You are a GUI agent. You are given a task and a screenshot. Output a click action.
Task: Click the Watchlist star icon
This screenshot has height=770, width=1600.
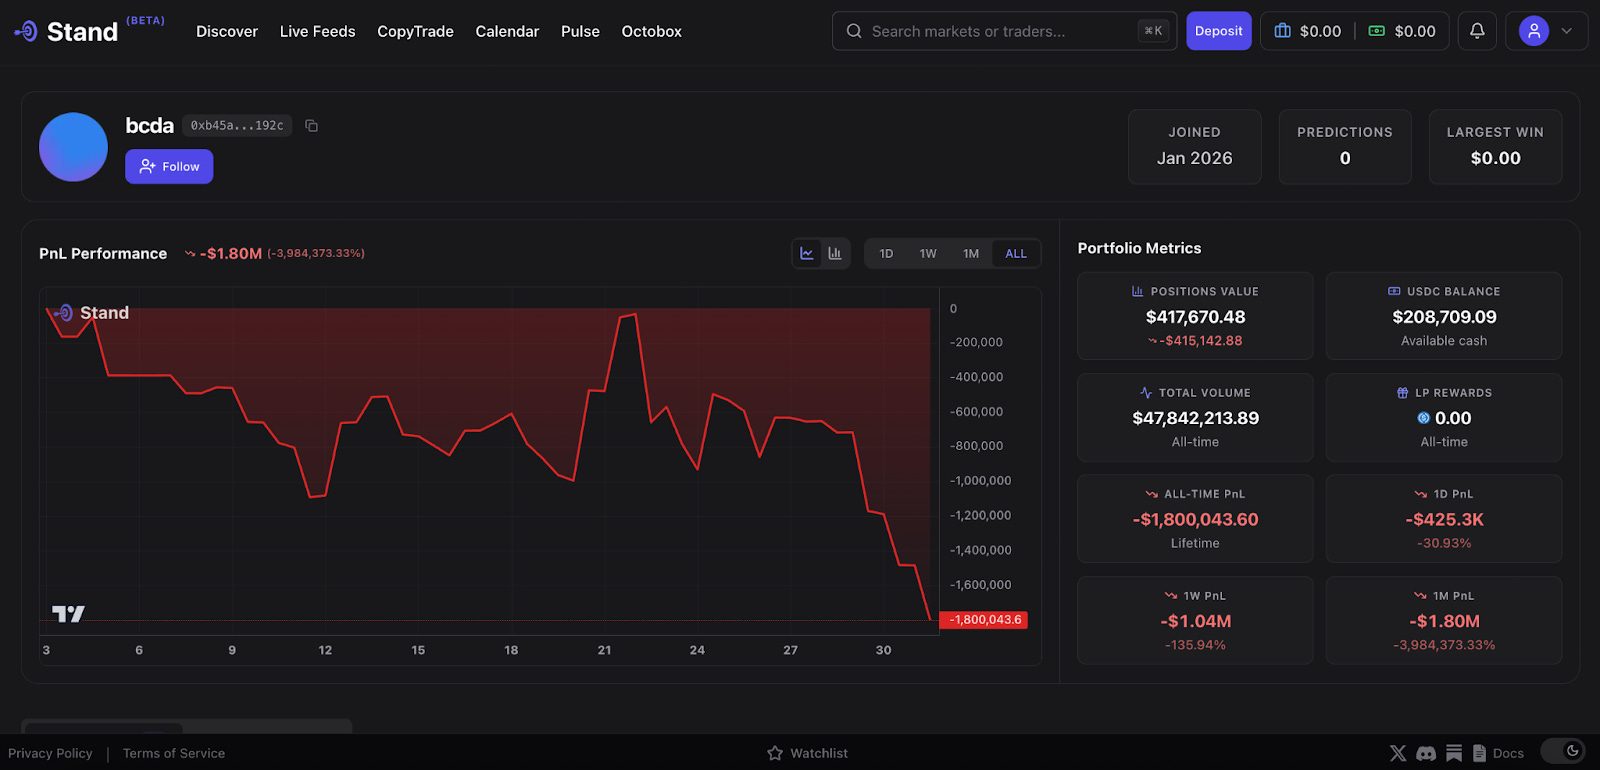coord(775,753)
